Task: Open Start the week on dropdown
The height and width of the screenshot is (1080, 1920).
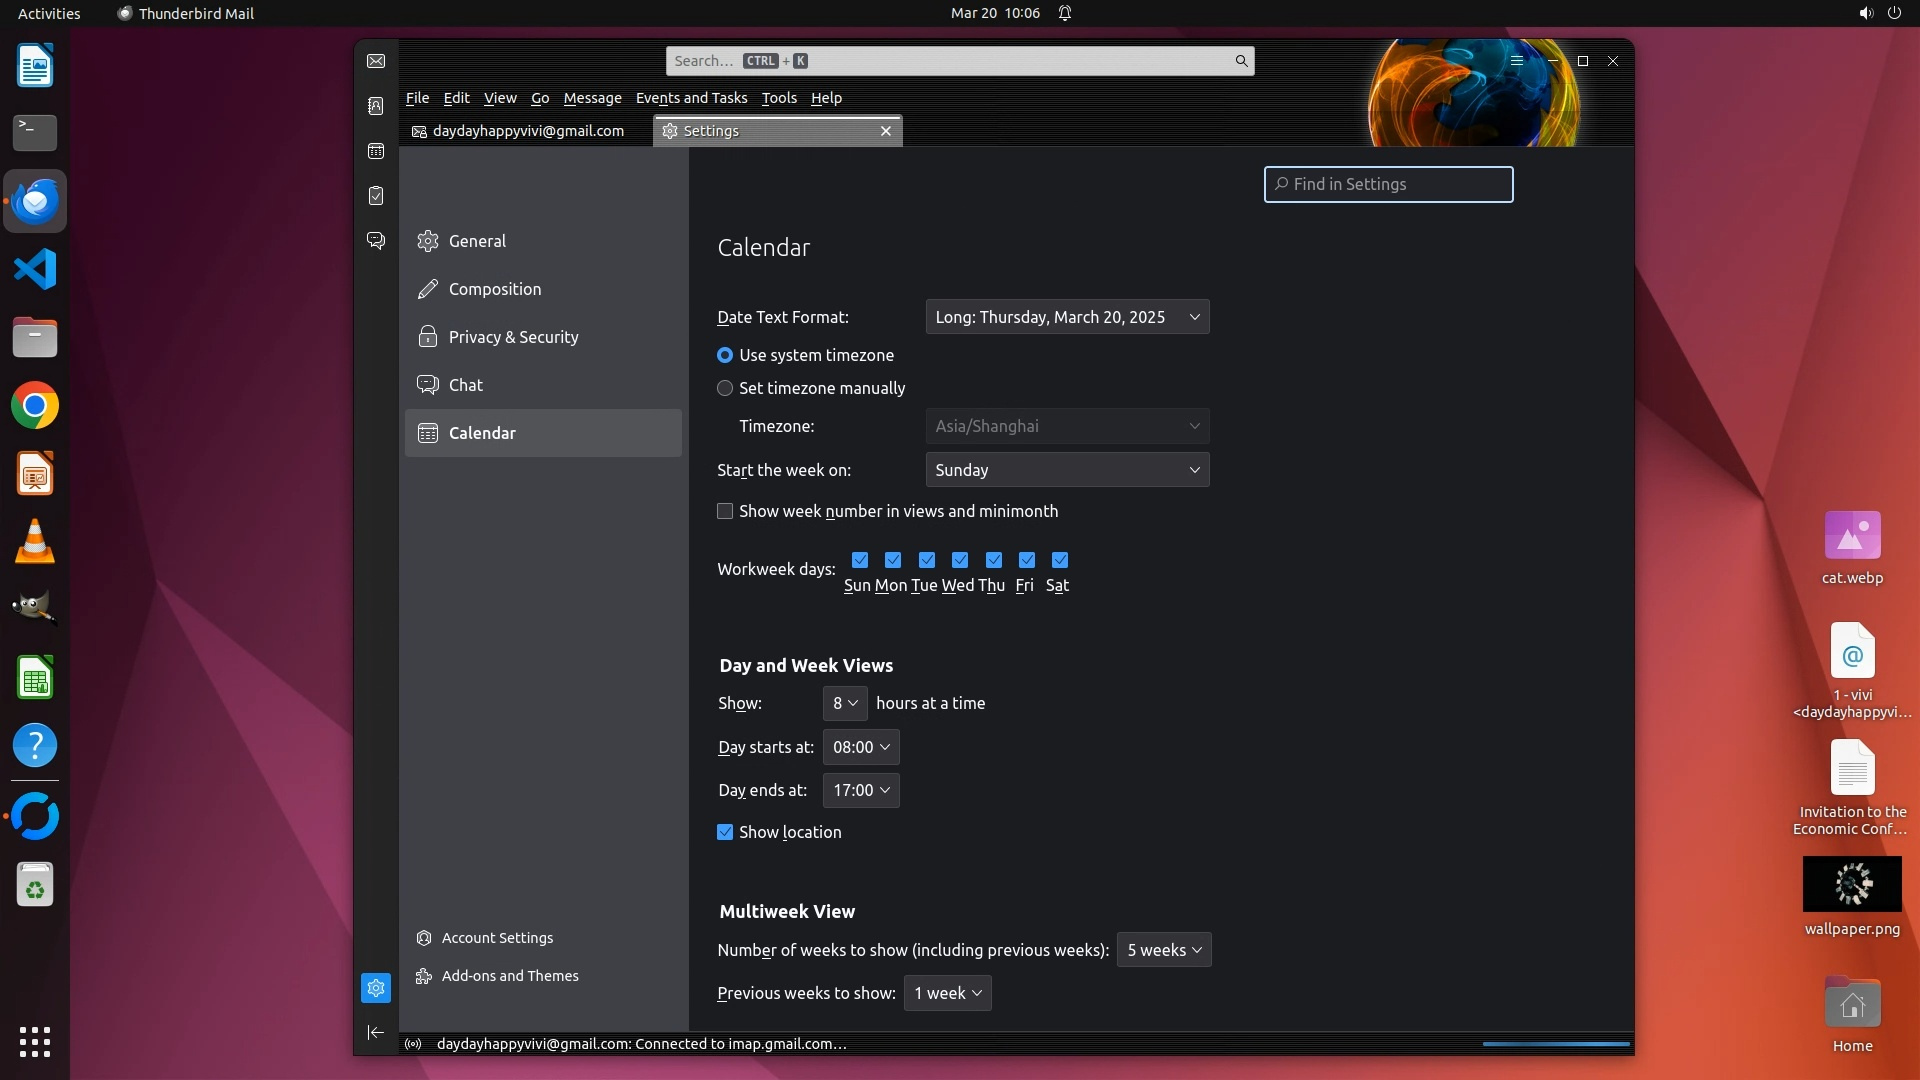Action: (1067, 470)
